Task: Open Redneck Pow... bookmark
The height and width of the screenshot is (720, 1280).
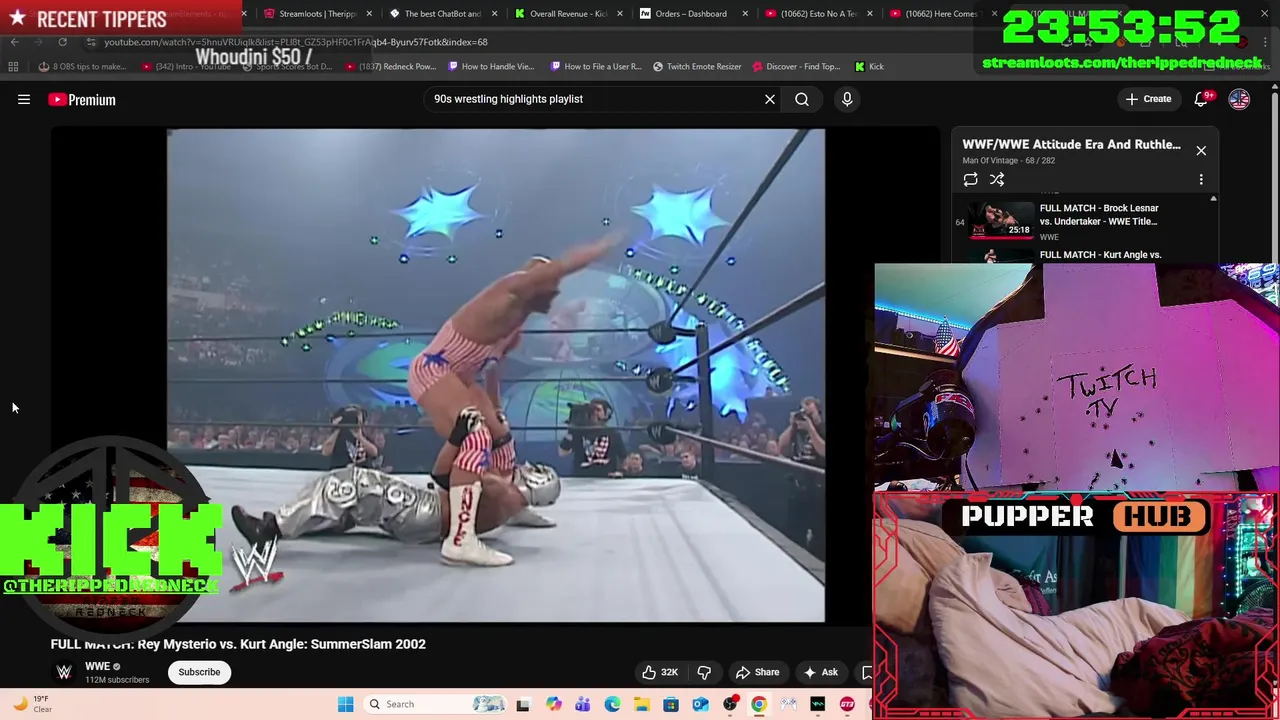Action: (391, 67)
